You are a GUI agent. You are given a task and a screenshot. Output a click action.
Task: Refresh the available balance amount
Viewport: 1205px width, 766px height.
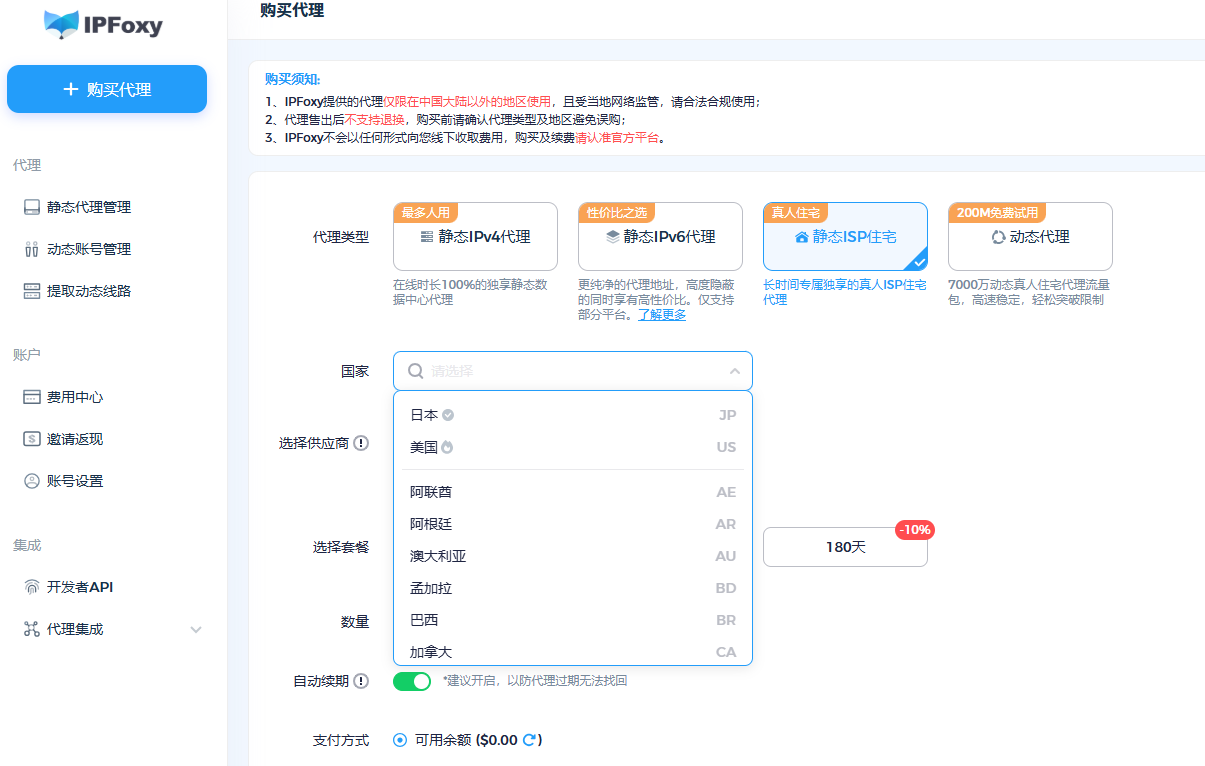530,740
